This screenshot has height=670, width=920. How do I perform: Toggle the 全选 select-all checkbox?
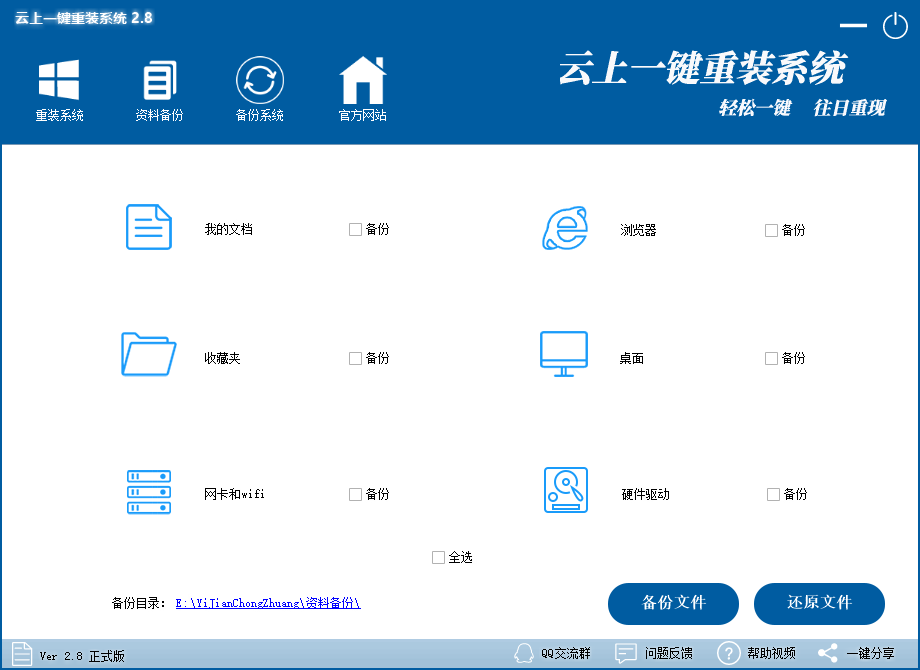point(437,557)
